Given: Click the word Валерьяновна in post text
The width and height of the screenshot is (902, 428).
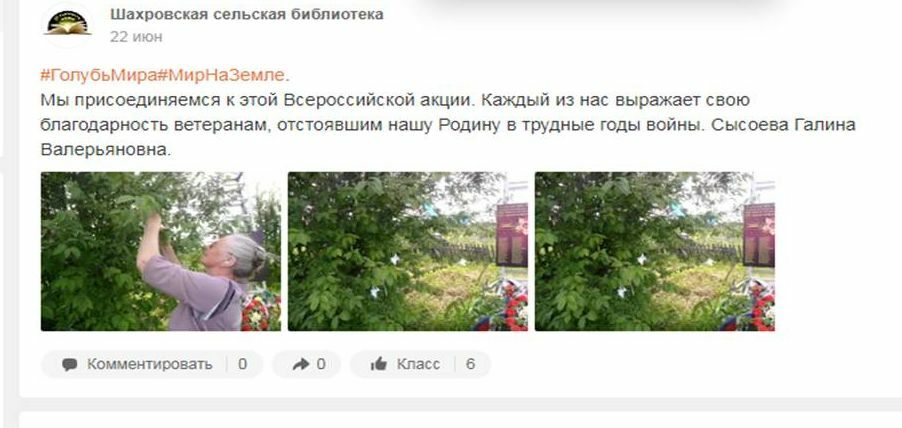Looking at the screenshot, I should (106, 150).
